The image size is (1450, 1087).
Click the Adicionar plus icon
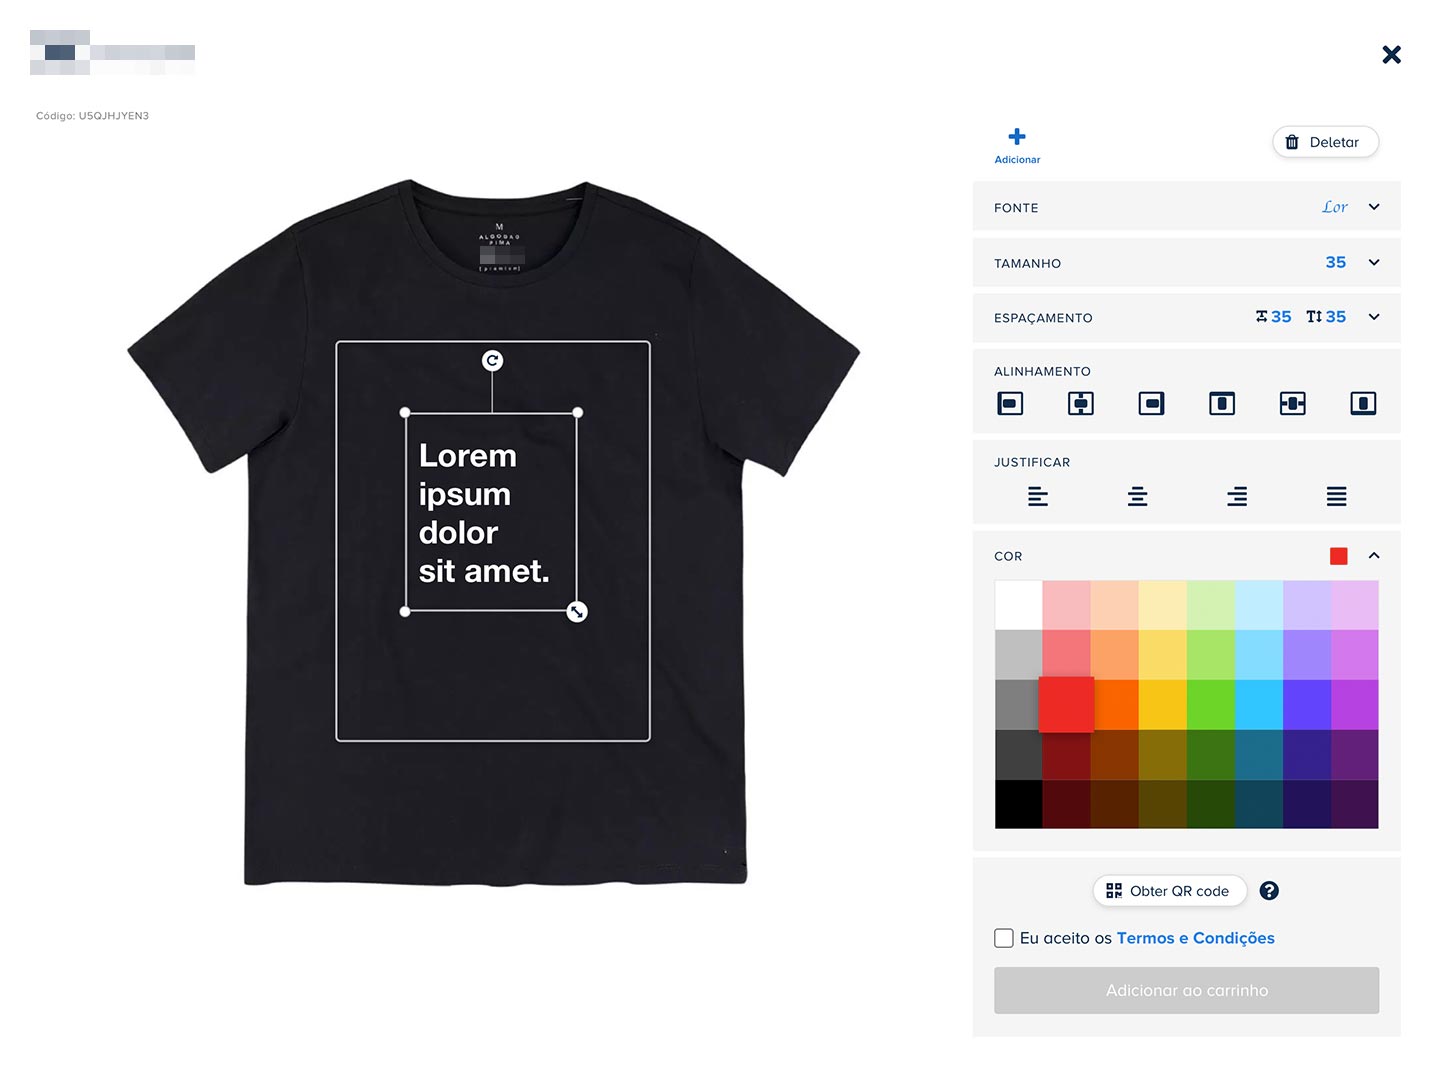click(1016, 138)
